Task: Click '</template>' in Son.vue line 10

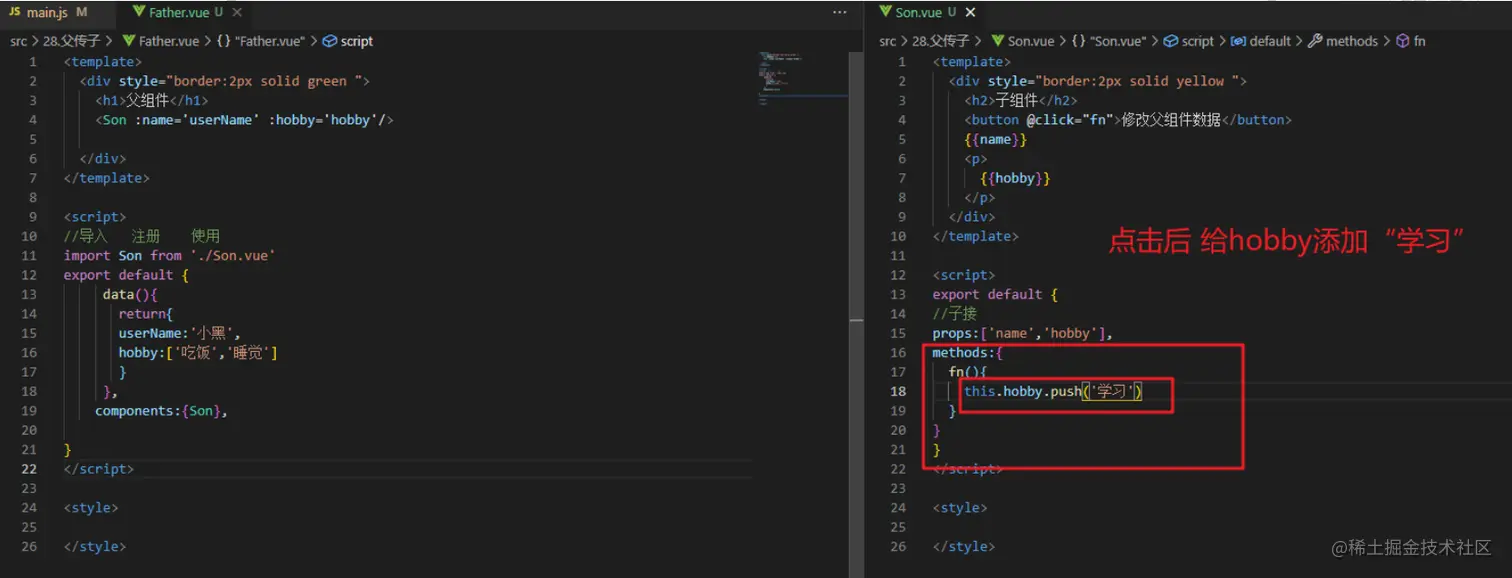Action: [975, 236]
